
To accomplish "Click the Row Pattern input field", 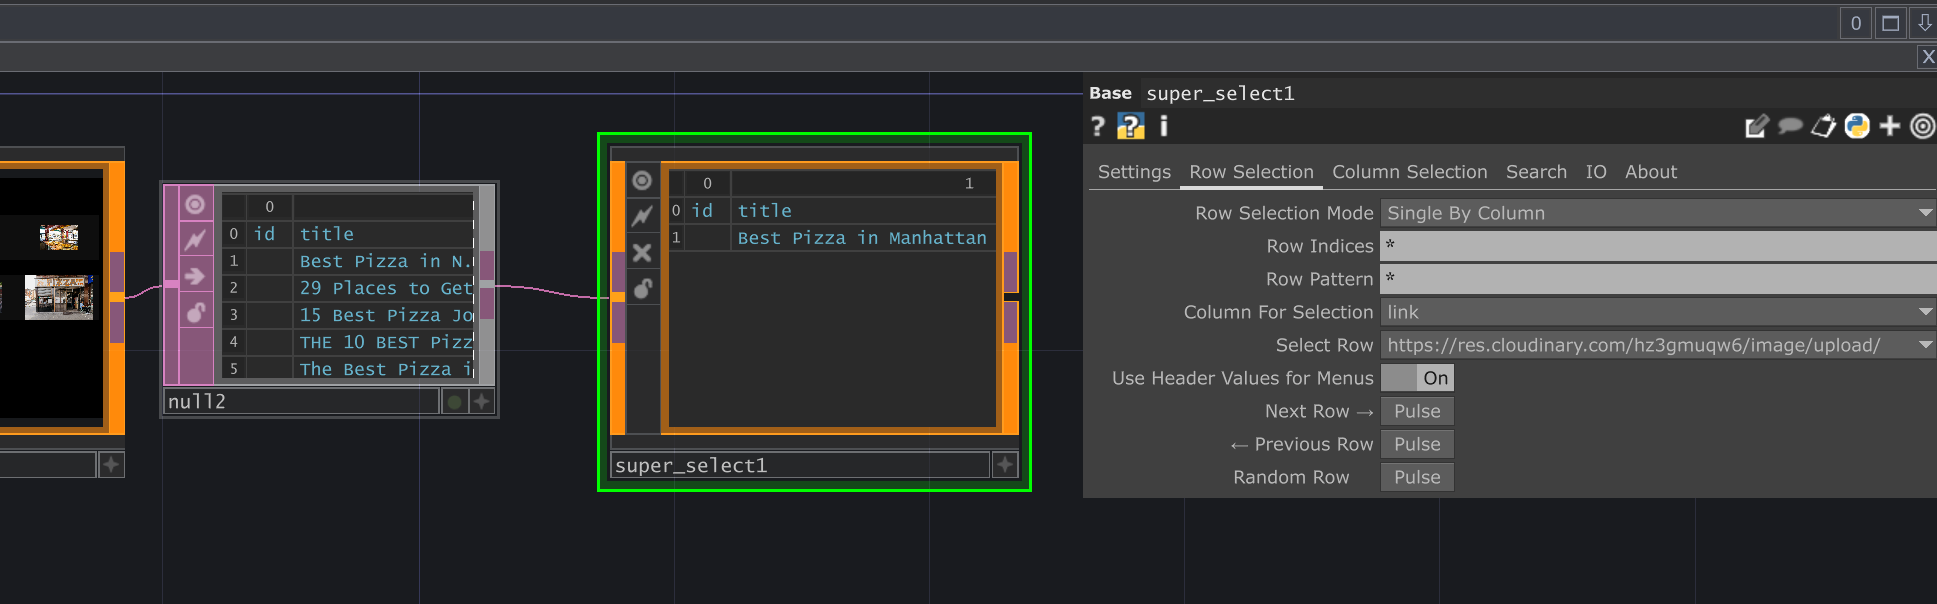I will (x=1658, y=279).
